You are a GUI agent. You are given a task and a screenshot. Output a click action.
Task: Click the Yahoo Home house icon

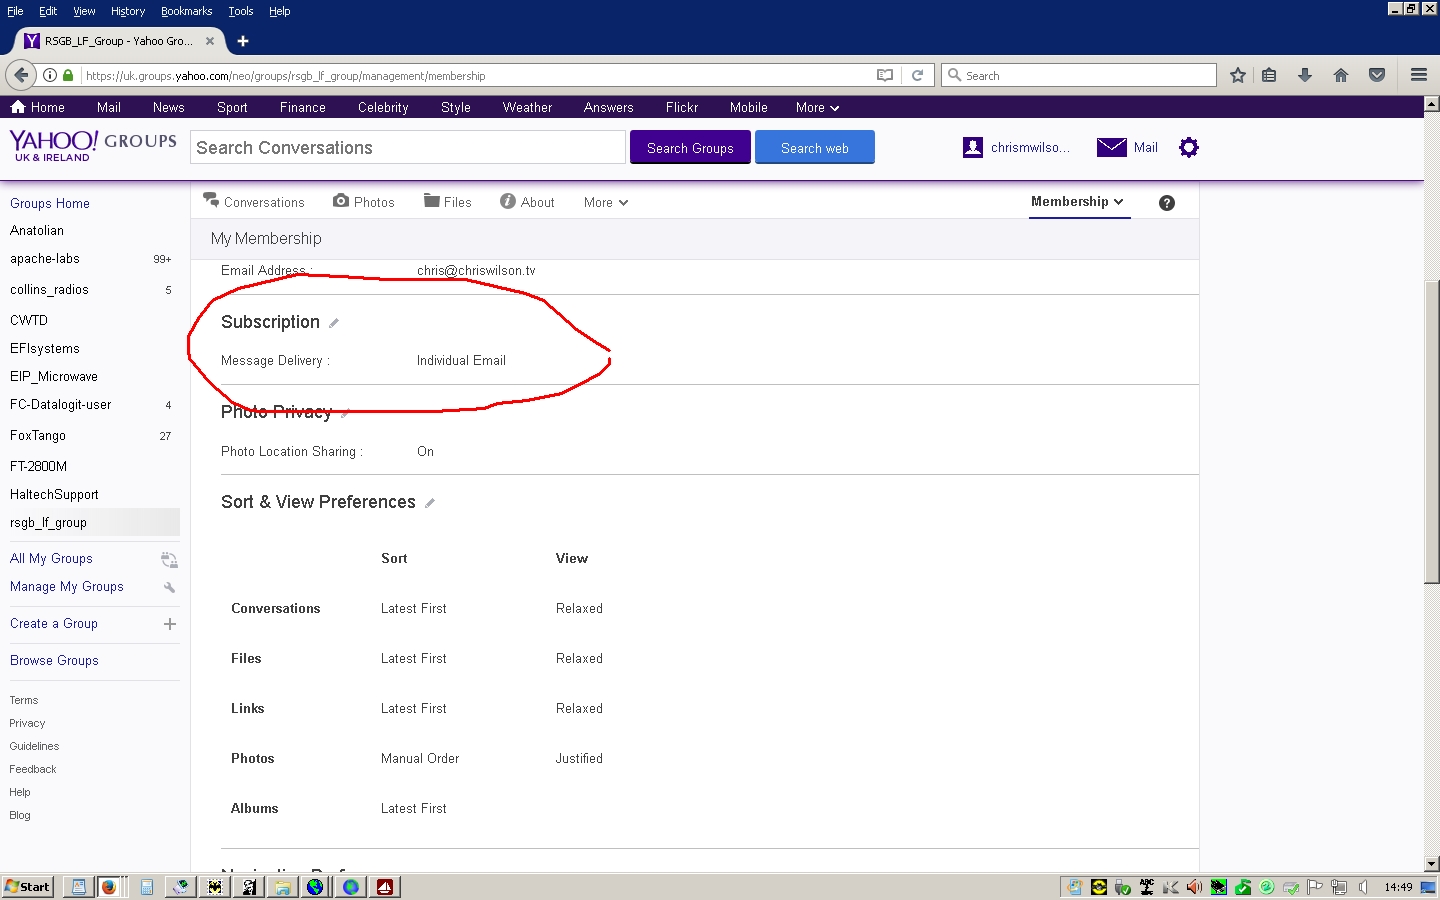[17, 107]
